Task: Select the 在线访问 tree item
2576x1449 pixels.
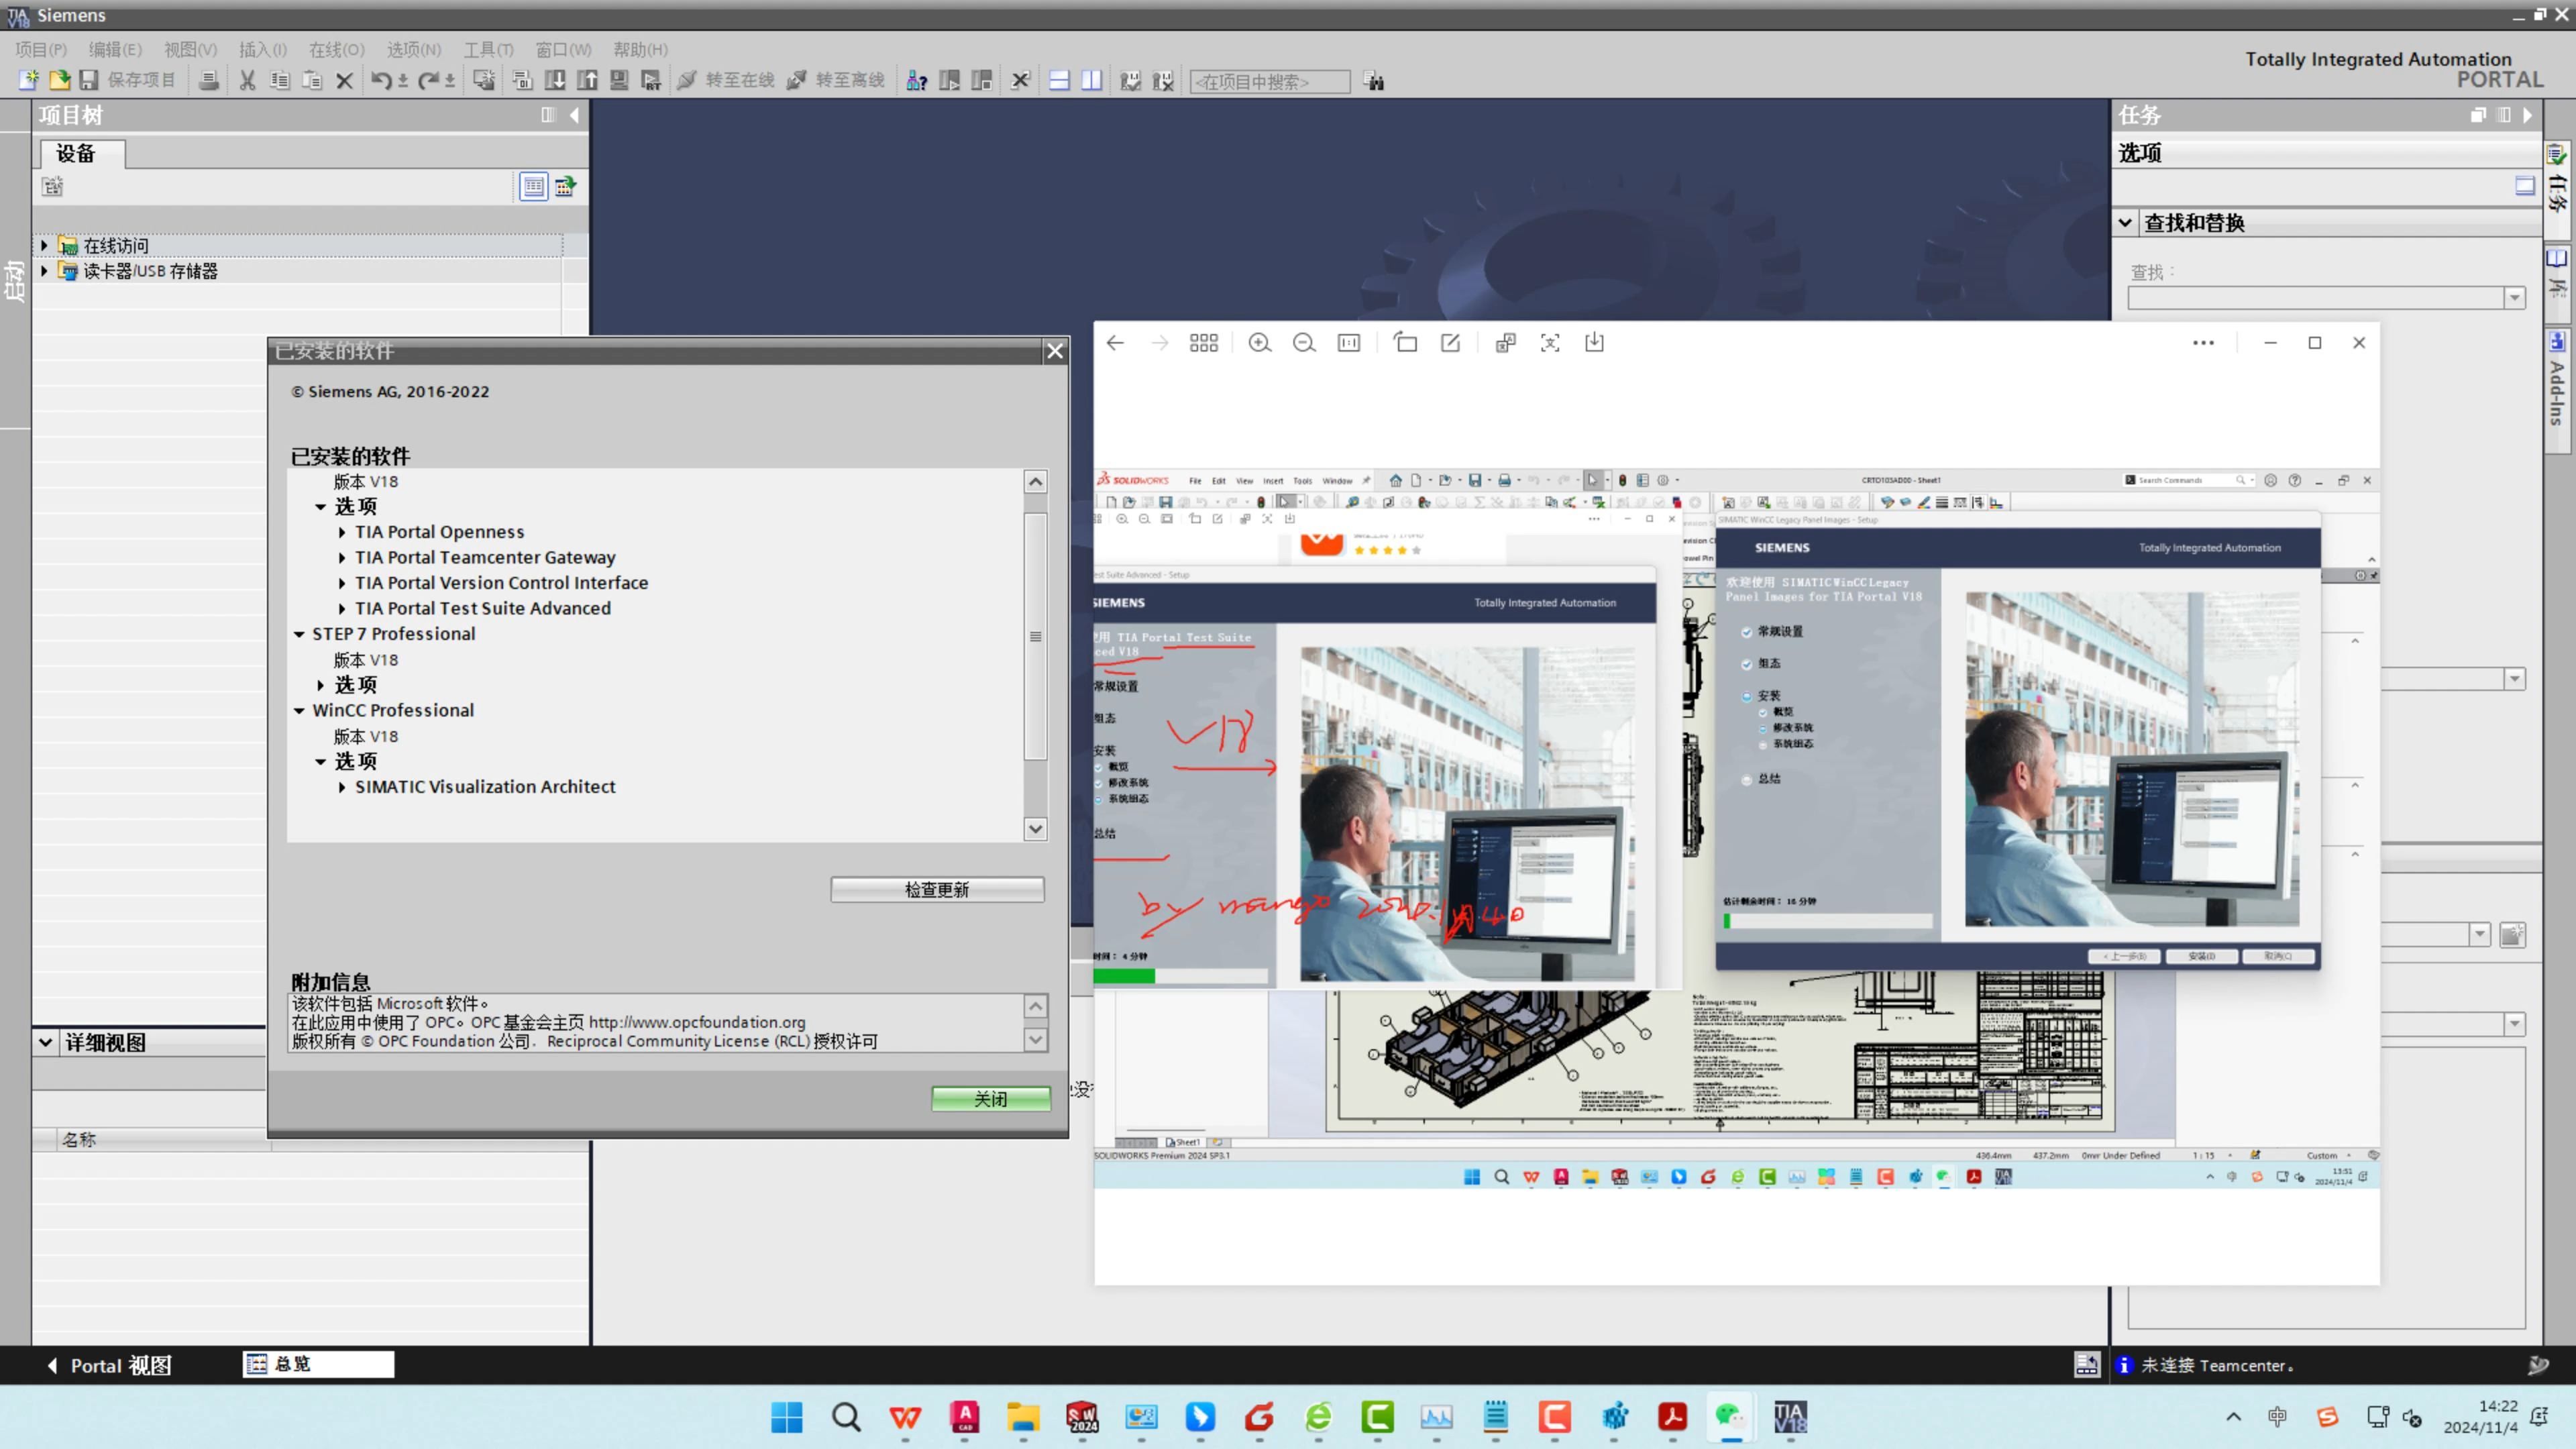Action: coord(119,244)
